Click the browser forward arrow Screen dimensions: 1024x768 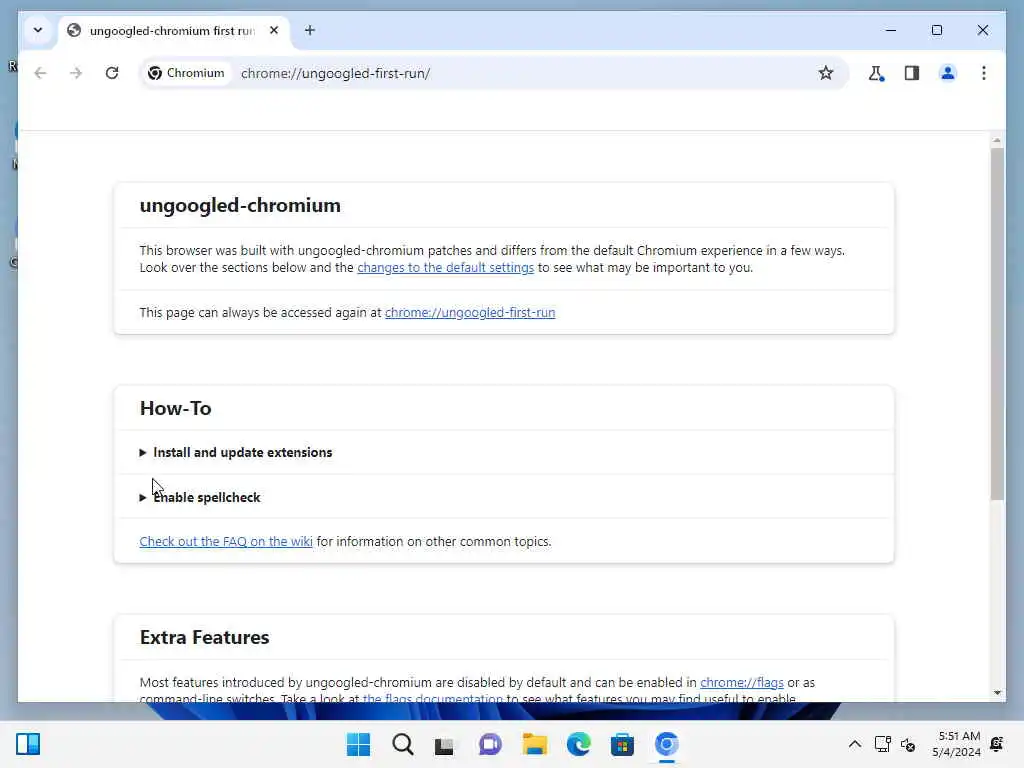76,73
